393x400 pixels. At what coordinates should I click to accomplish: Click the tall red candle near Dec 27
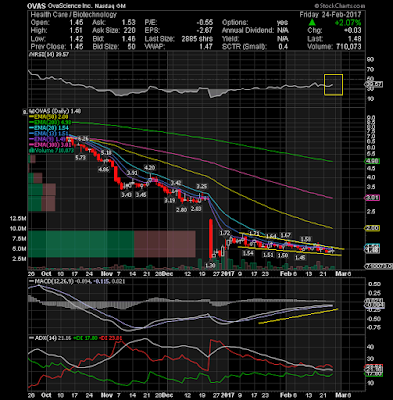(211, 238)
